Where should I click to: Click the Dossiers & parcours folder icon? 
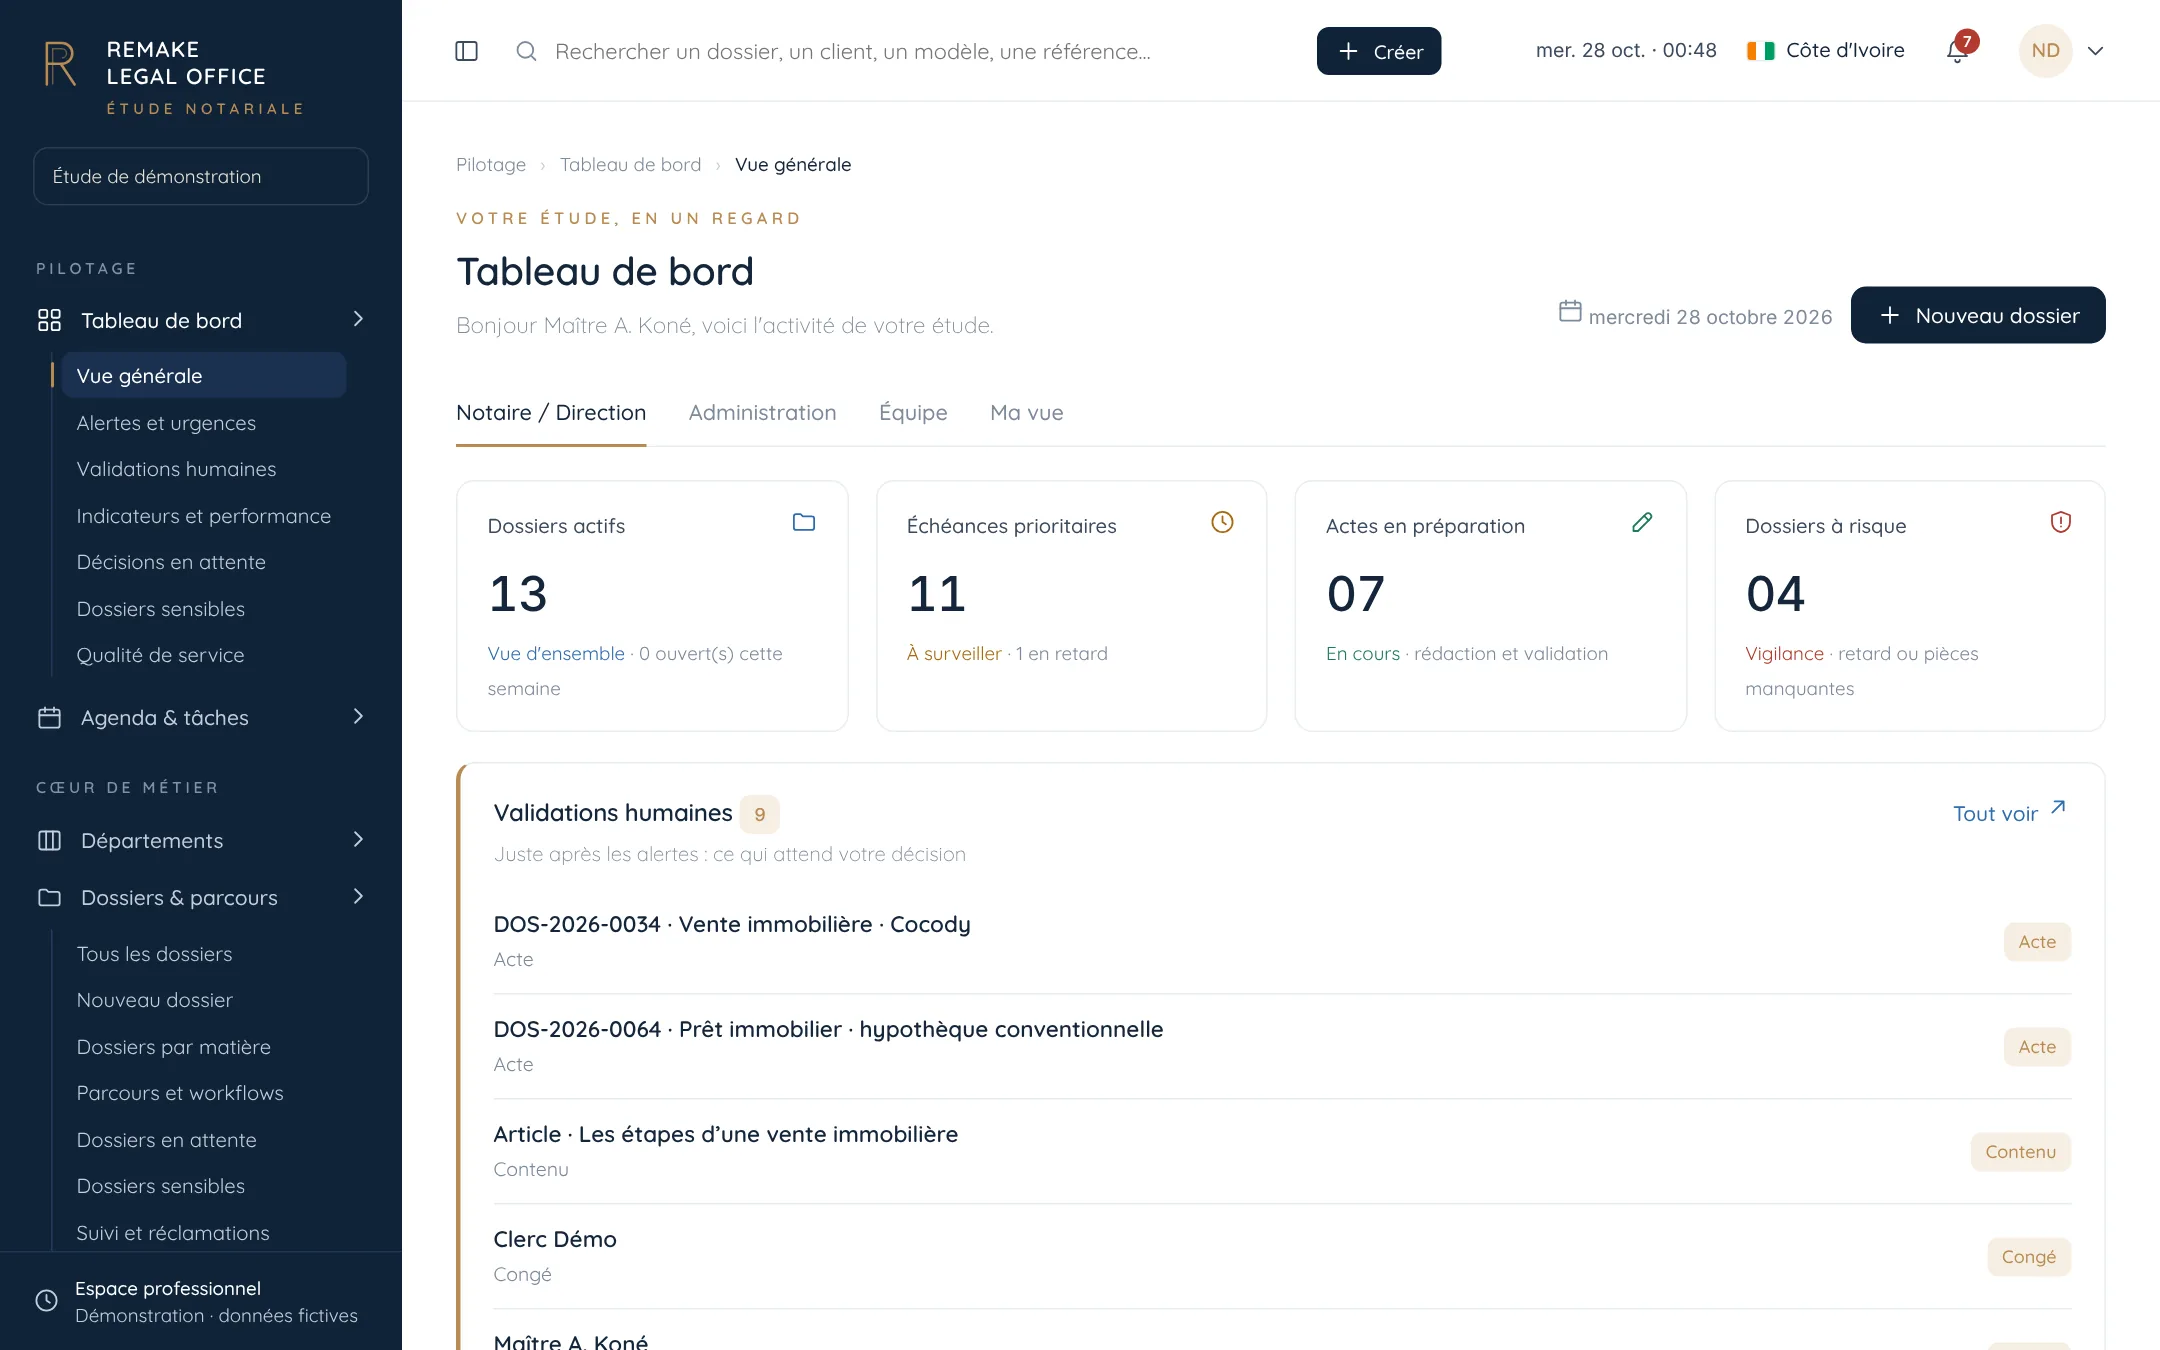[49, 898]
